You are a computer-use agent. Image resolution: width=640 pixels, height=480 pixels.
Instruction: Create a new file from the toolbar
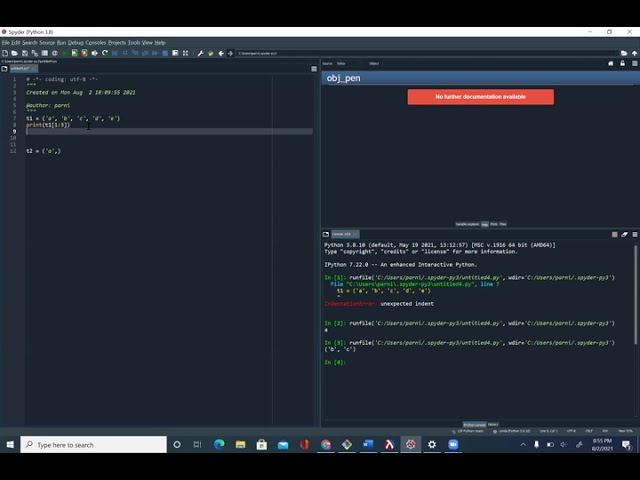pos(5,53)
